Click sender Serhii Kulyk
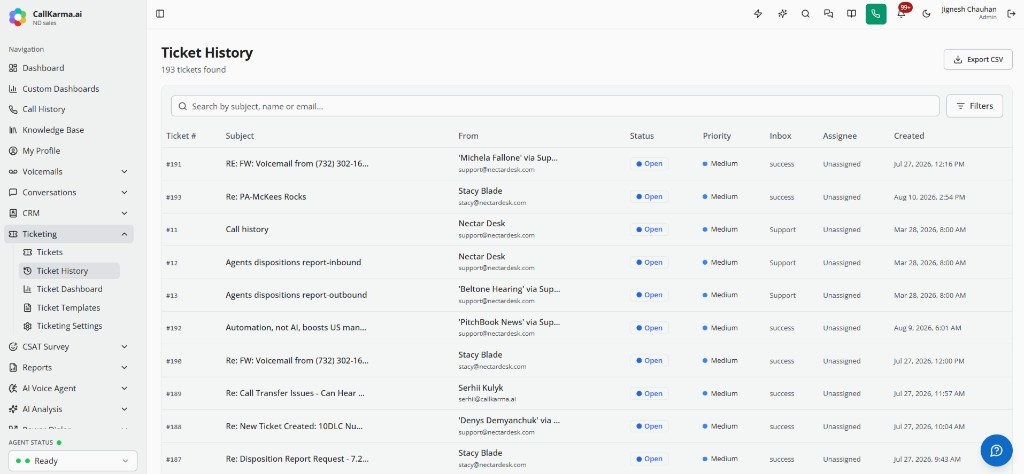The image size is (1024, 474). click(481, 388)
